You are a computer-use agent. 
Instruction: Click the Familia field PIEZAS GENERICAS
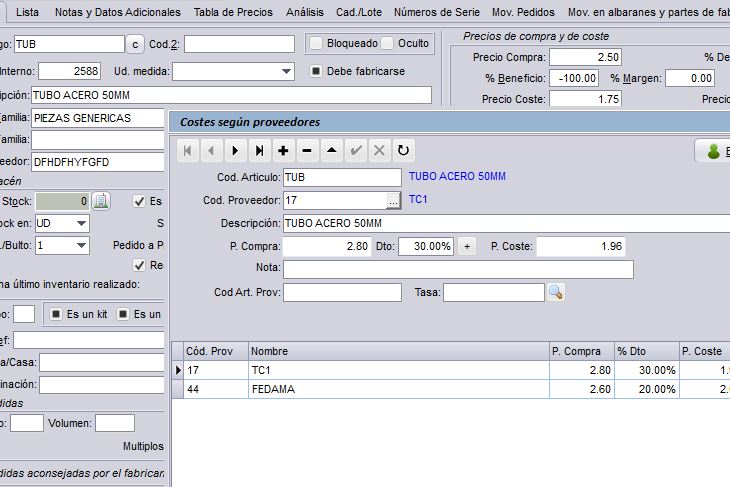[98, 118]
